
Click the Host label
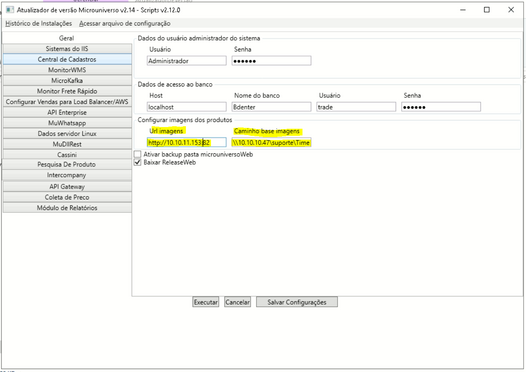coord(156,95)
